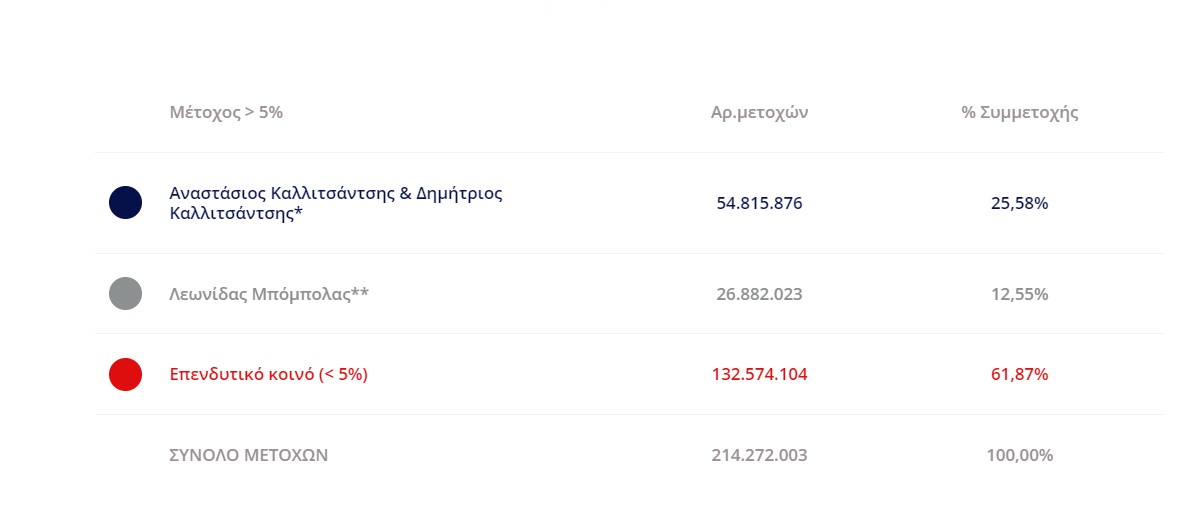Image resolution: width=1196 pixels, height=524 pixels.
Task: Click the 100,00% total percentage
Action: click(x=1019, y=455)
